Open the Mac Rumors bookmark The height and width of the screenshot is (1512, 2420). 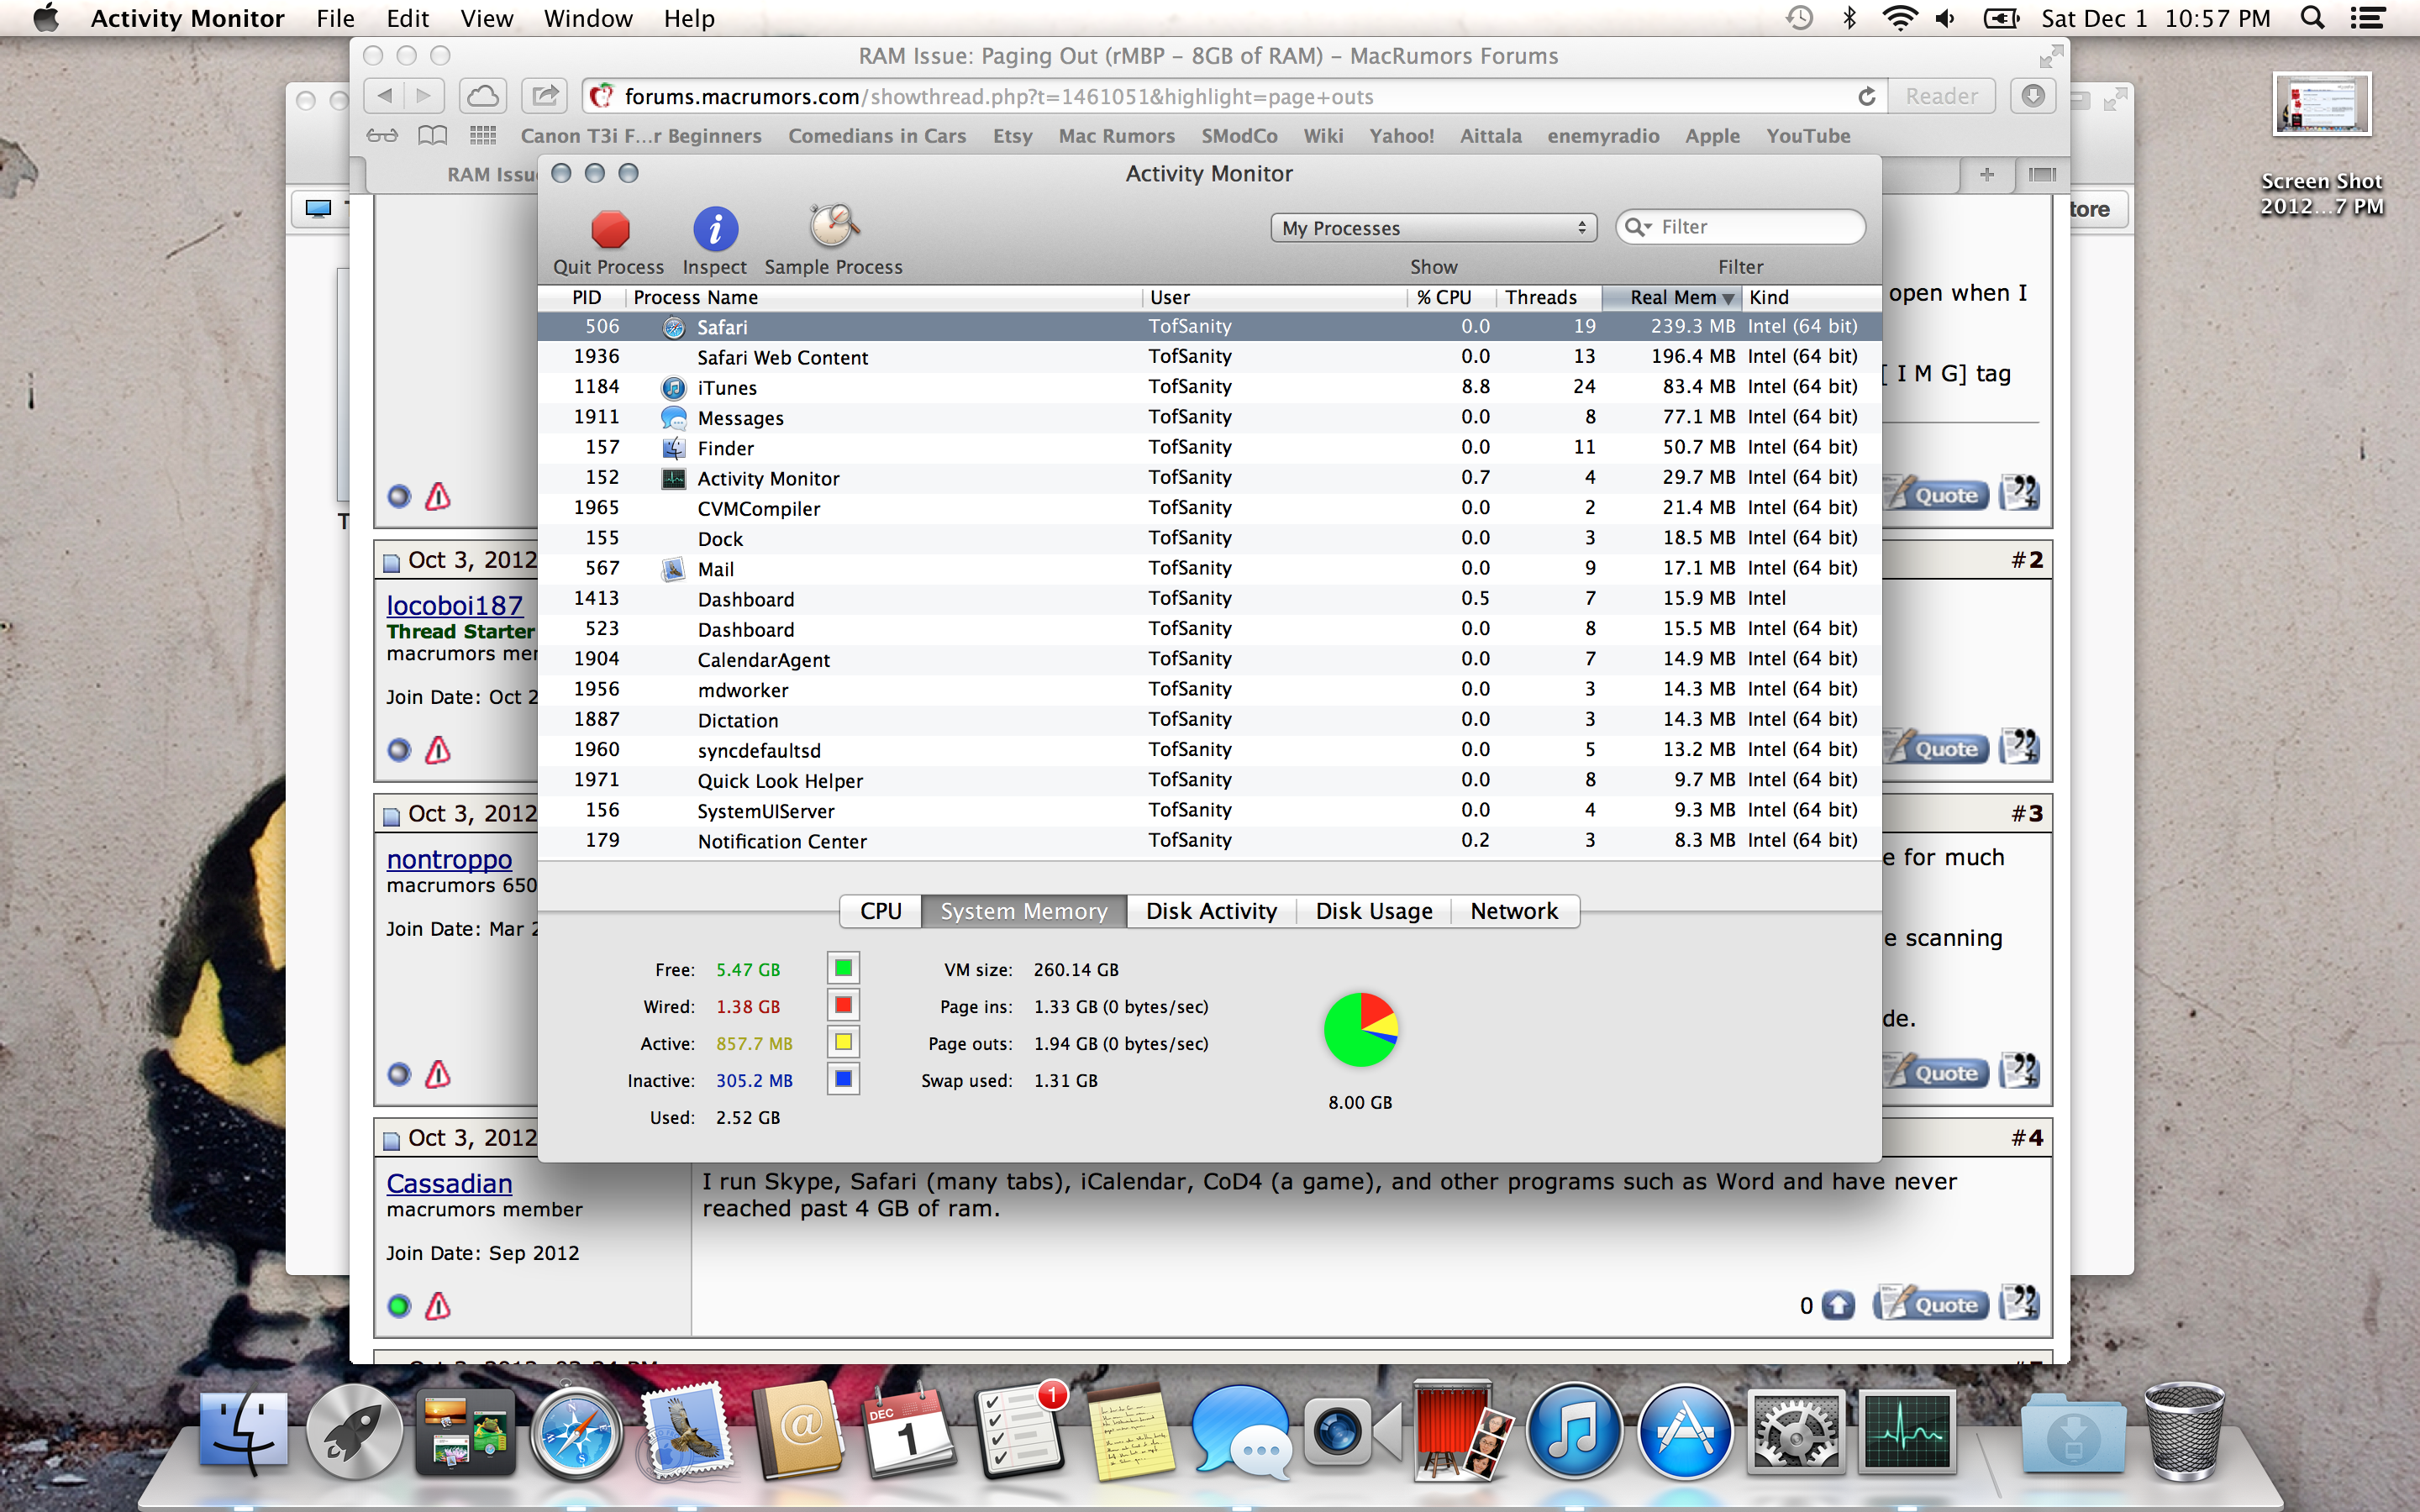(x=1116, y=136)
